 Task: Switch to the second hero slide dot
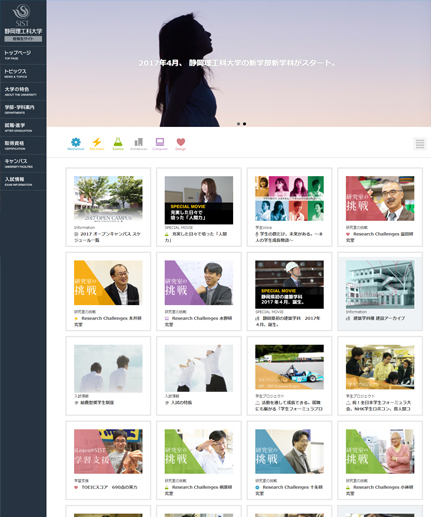pos(244,124)
